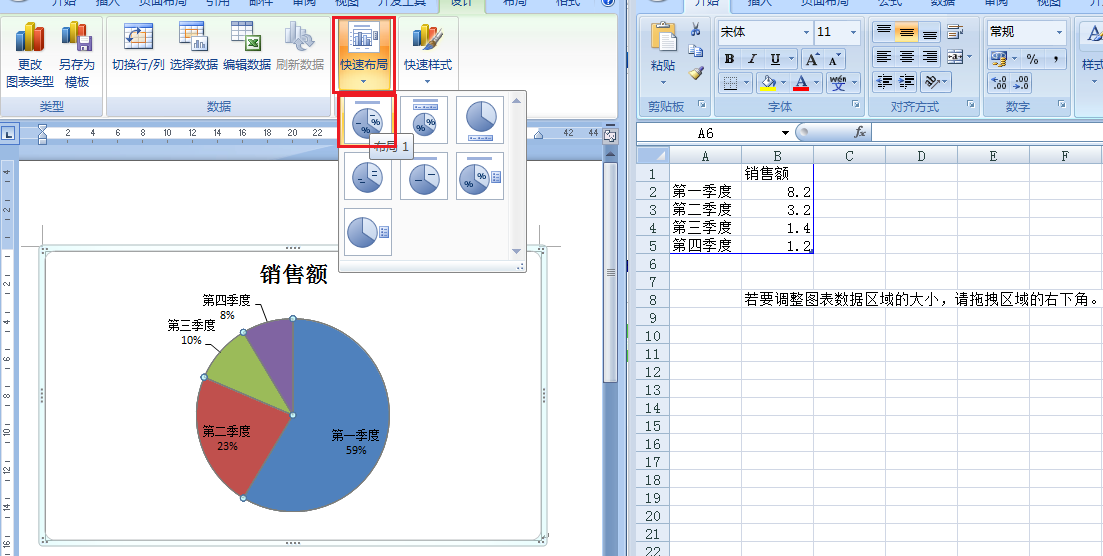1103x556 pixels.
Task: Click the Merge and Center icon
Action: coord(955,57)
